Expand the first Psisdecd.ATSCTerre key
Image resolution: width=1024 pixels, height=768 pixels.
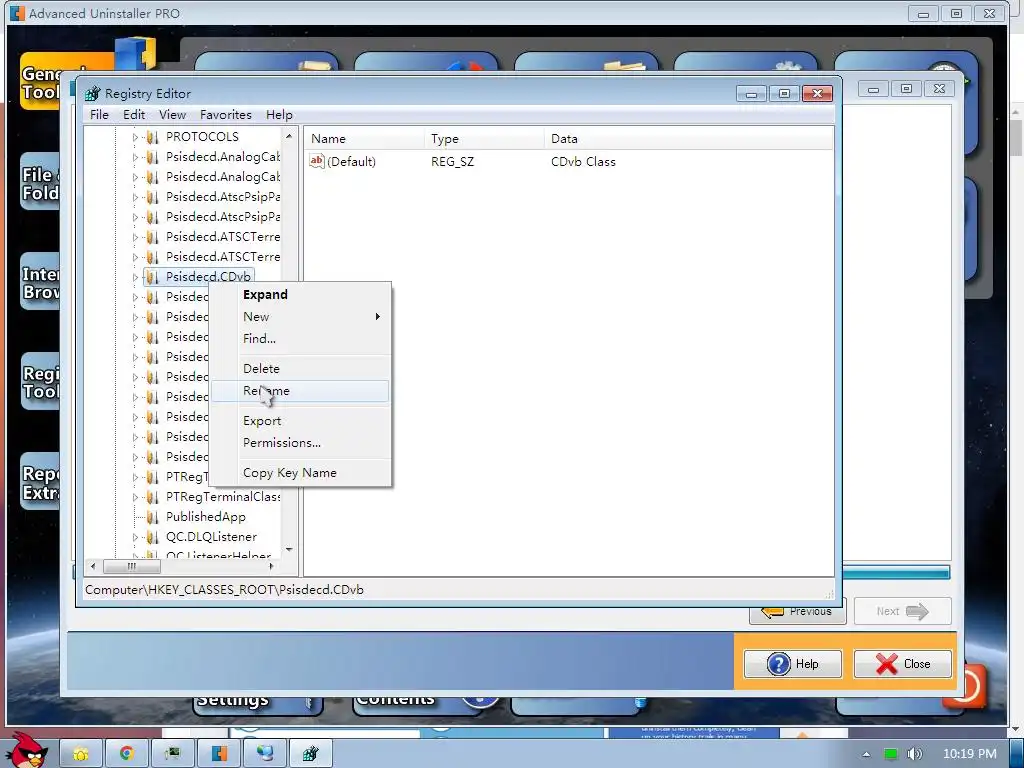click(135, 237)
